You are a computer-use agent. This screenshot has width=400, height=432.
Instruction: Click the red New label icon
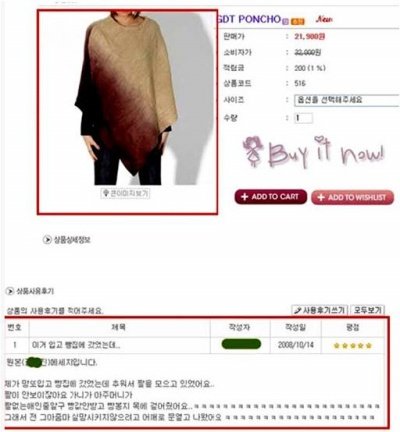tap(324, 19)
